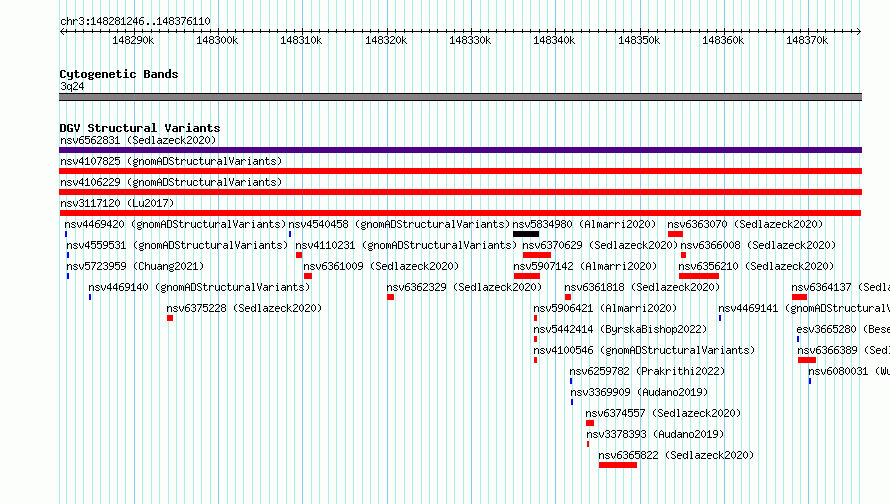Open nsv3378393 (Audano2019) label
The image size is (890, 504).
click(655, 434)
